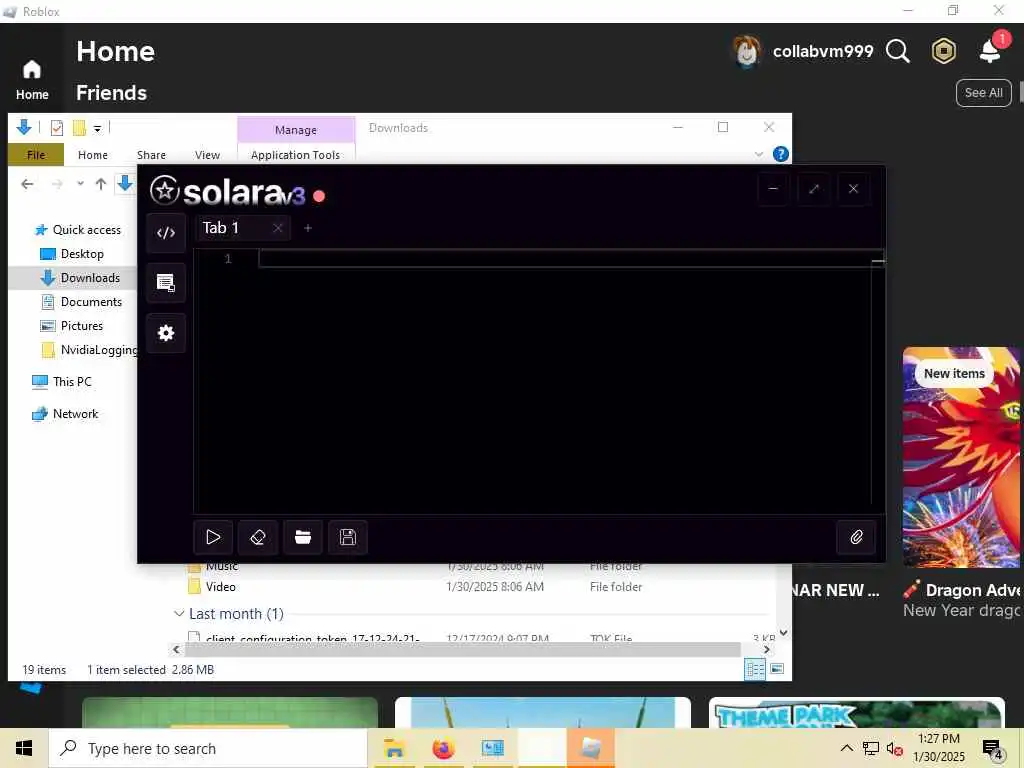The image size is (1024, 768).
Task: Select the NvidiaLogging folder in navigation pane
Action: (x=89, y=350)
